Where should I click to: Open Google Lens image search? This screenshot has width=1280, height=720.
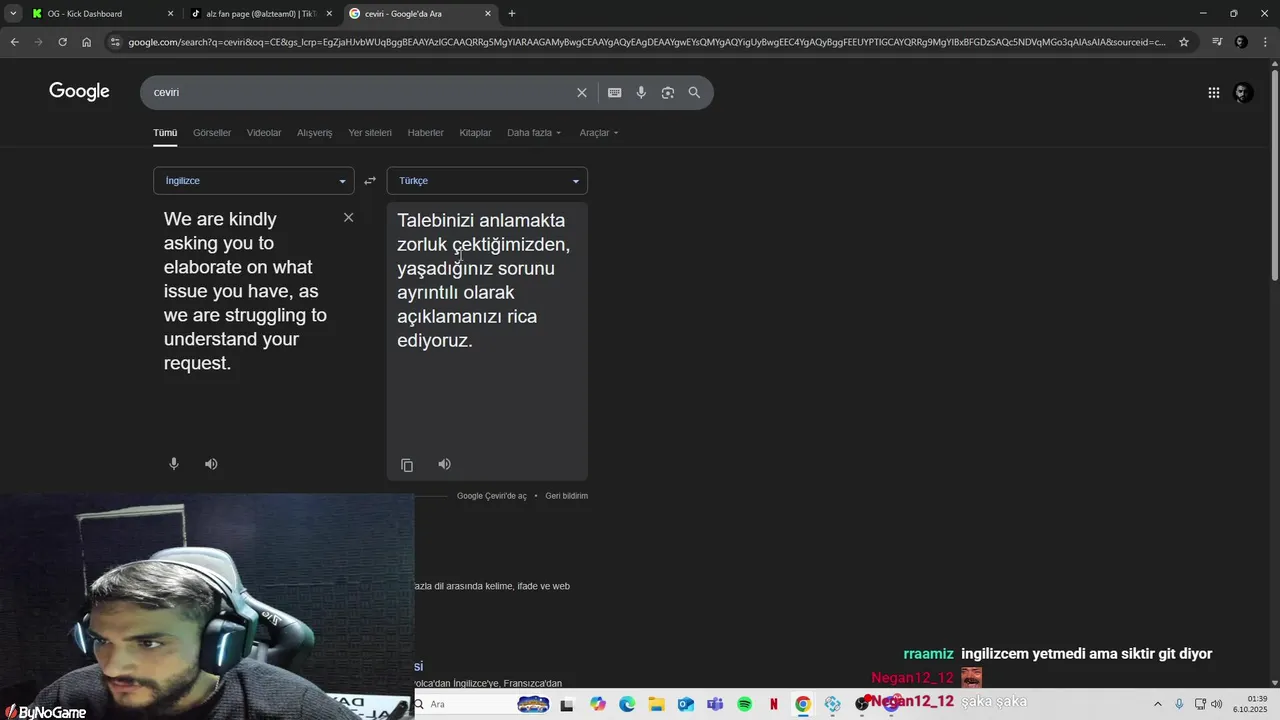pos(667,92)
